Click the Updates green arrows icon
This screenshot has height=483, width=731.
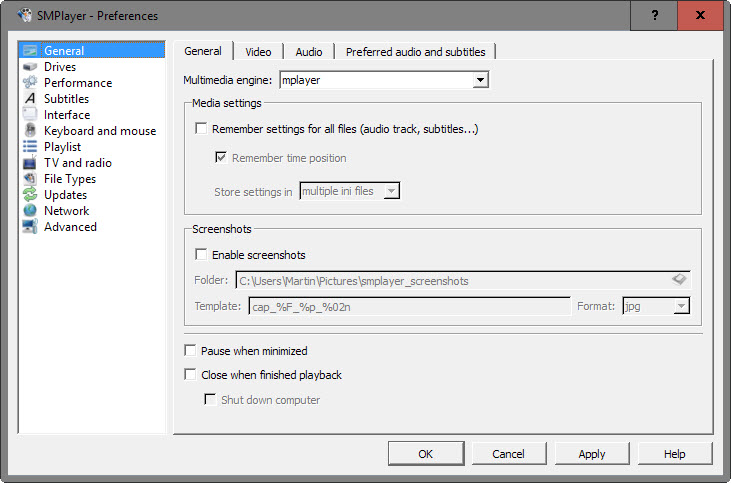30,194
